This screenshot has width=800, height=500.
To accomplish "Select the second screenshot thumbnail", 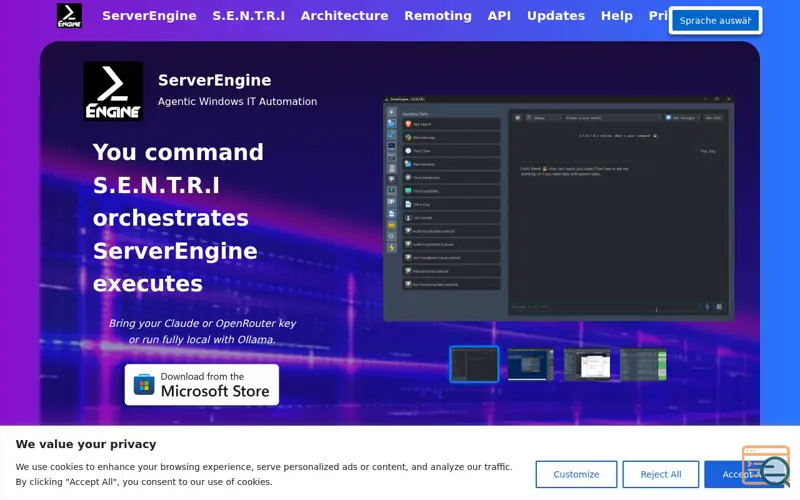I will click(530, 364).
